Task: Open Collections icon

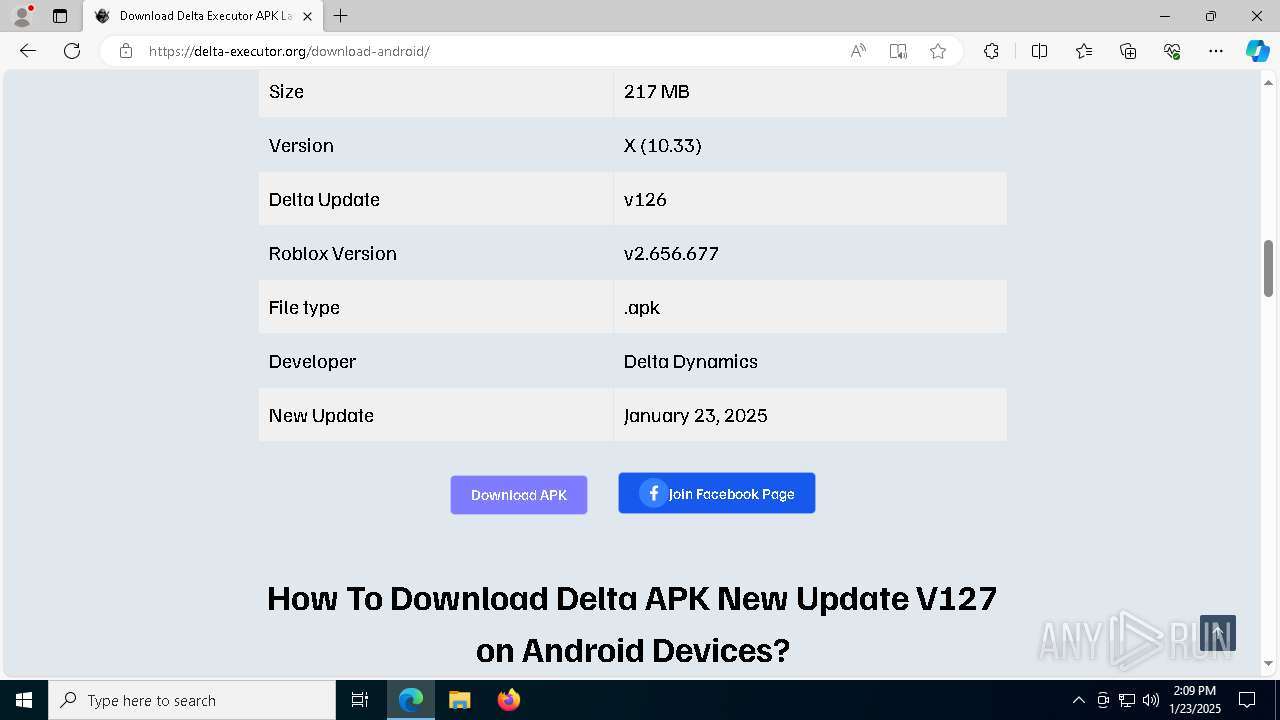Action: [1128, 51]
